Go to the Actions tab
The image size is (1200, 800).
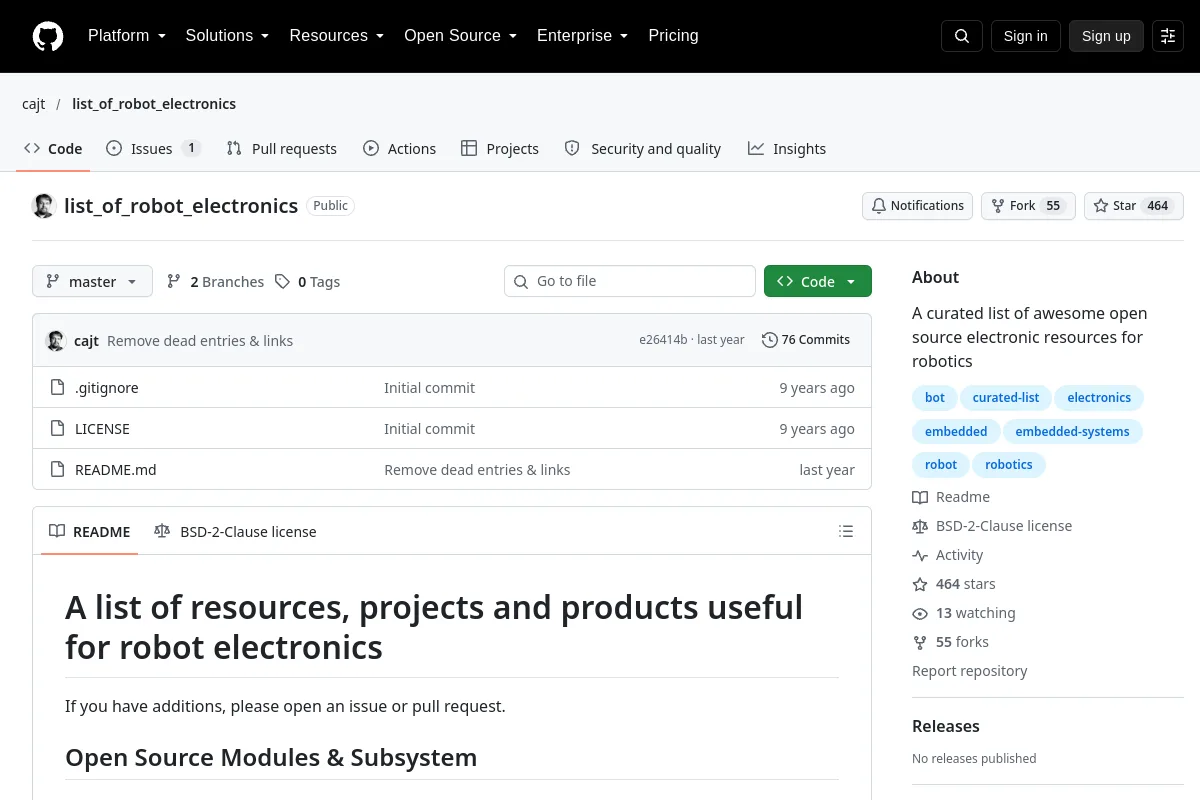[x=400, y=149]
